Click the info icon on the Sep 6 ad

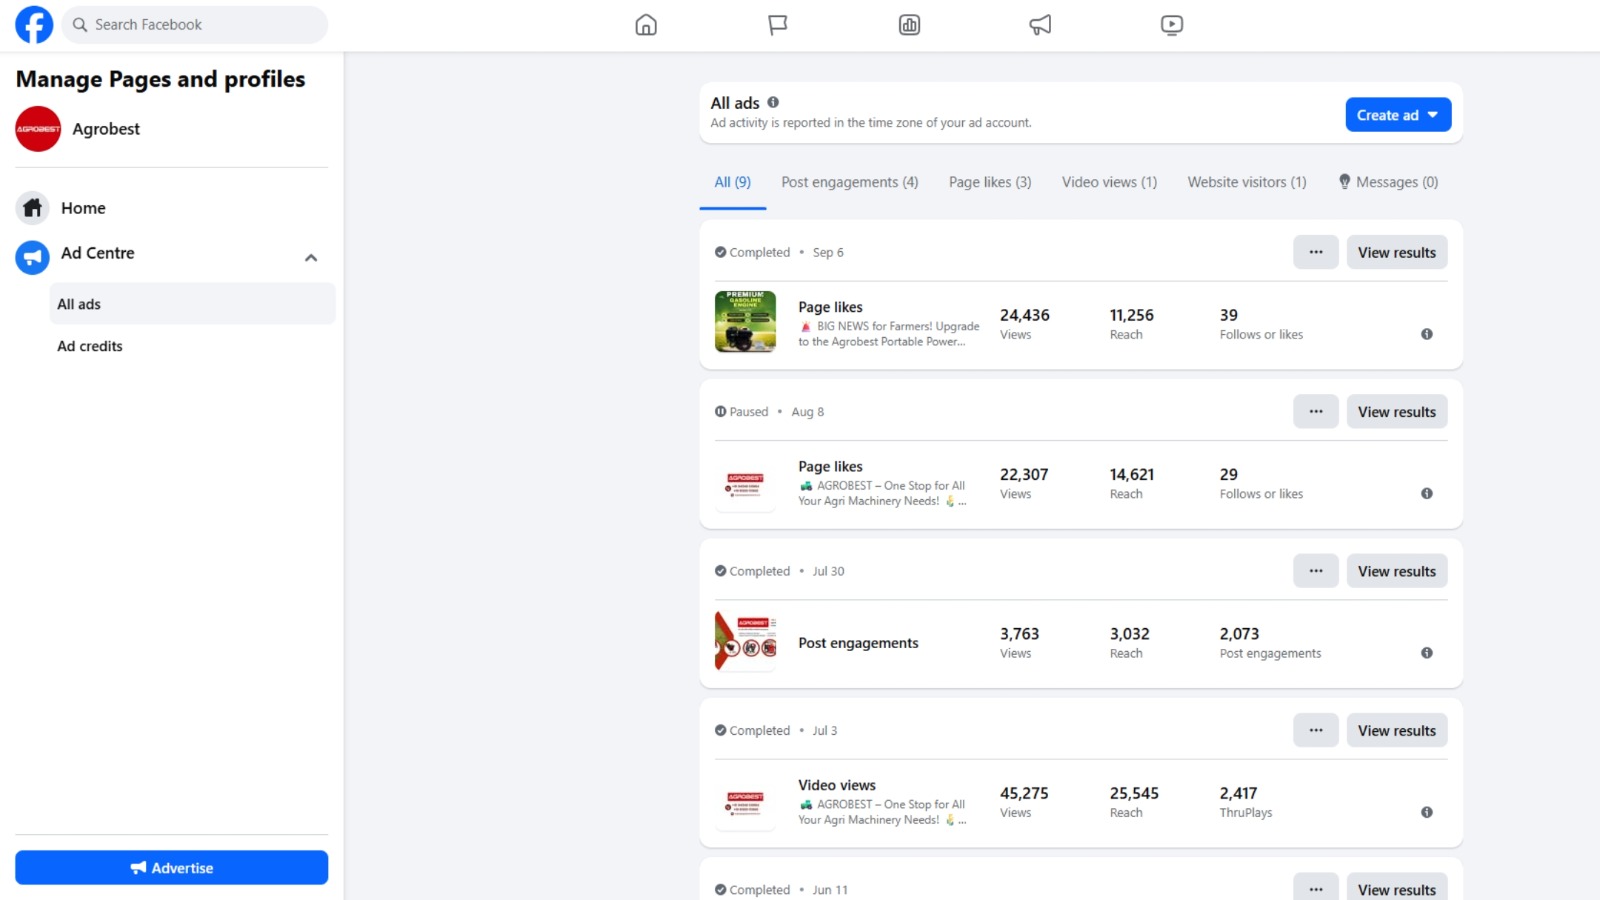[x=1427, y=334]
